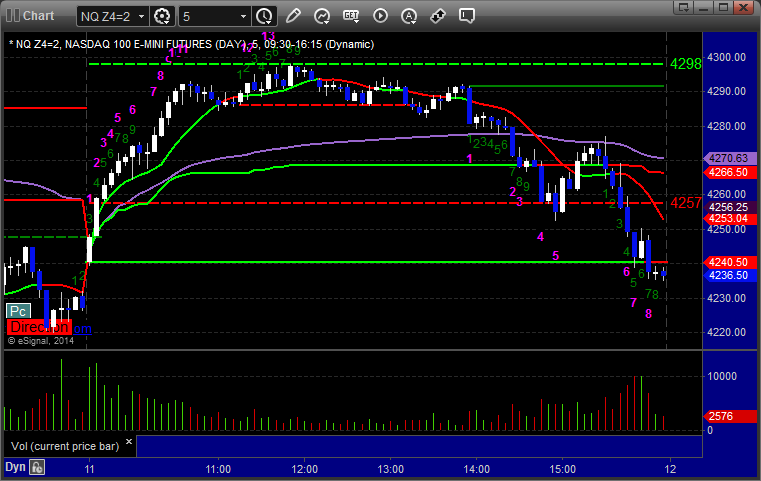Open the studies/indicators chart icon
Viewport: 761px width, 481px height.
click(x=322, y=16)
